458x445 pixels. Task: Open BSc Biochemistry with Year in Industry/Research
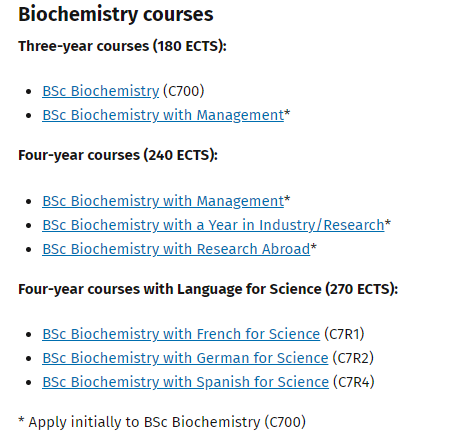click(x=213, y=225)
